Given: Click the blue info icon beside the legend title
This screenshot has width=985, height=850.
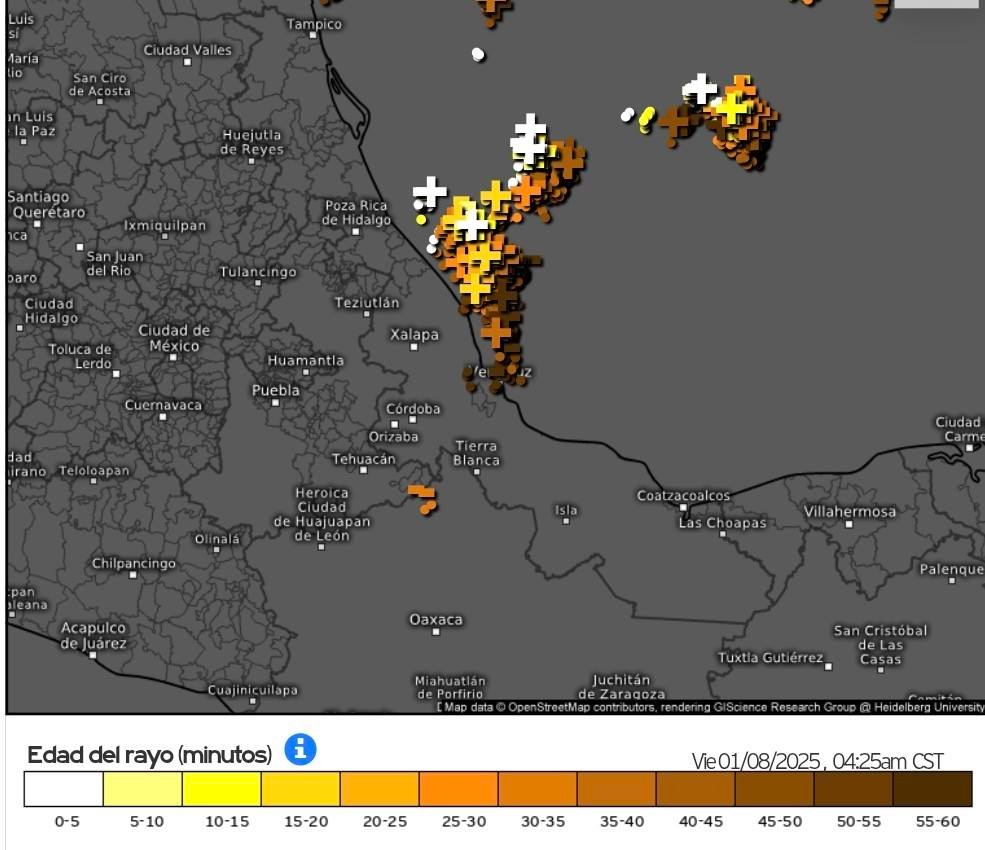Looking at the screenshot, I should [300, 749].
